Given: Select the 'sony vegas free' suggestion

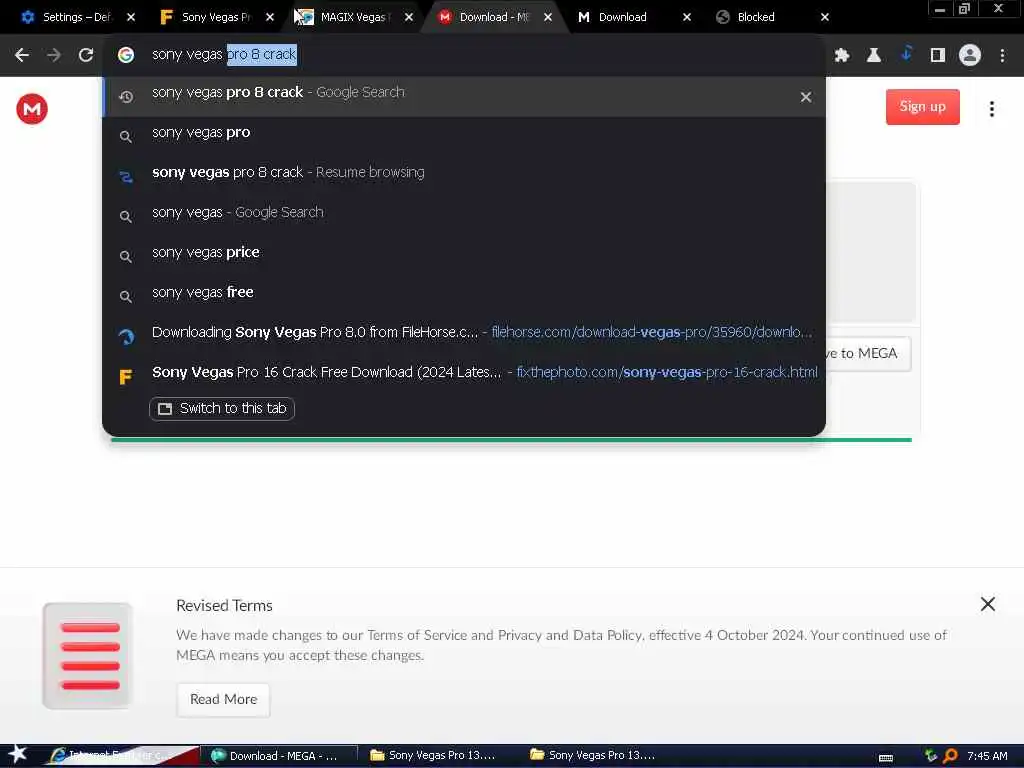Looking at the screenshot, I should coord(464,293).
